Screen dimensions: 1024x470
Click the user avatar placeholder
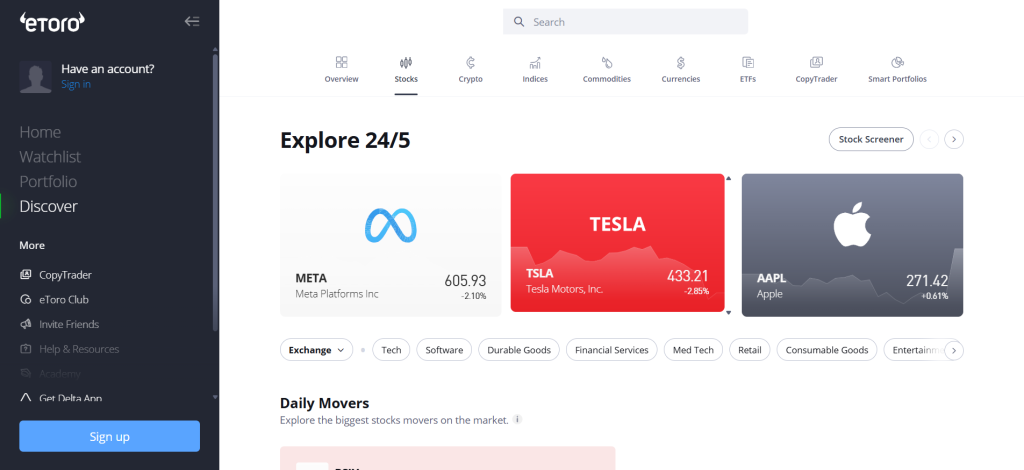pyautogui.click(x=35, y=76)
